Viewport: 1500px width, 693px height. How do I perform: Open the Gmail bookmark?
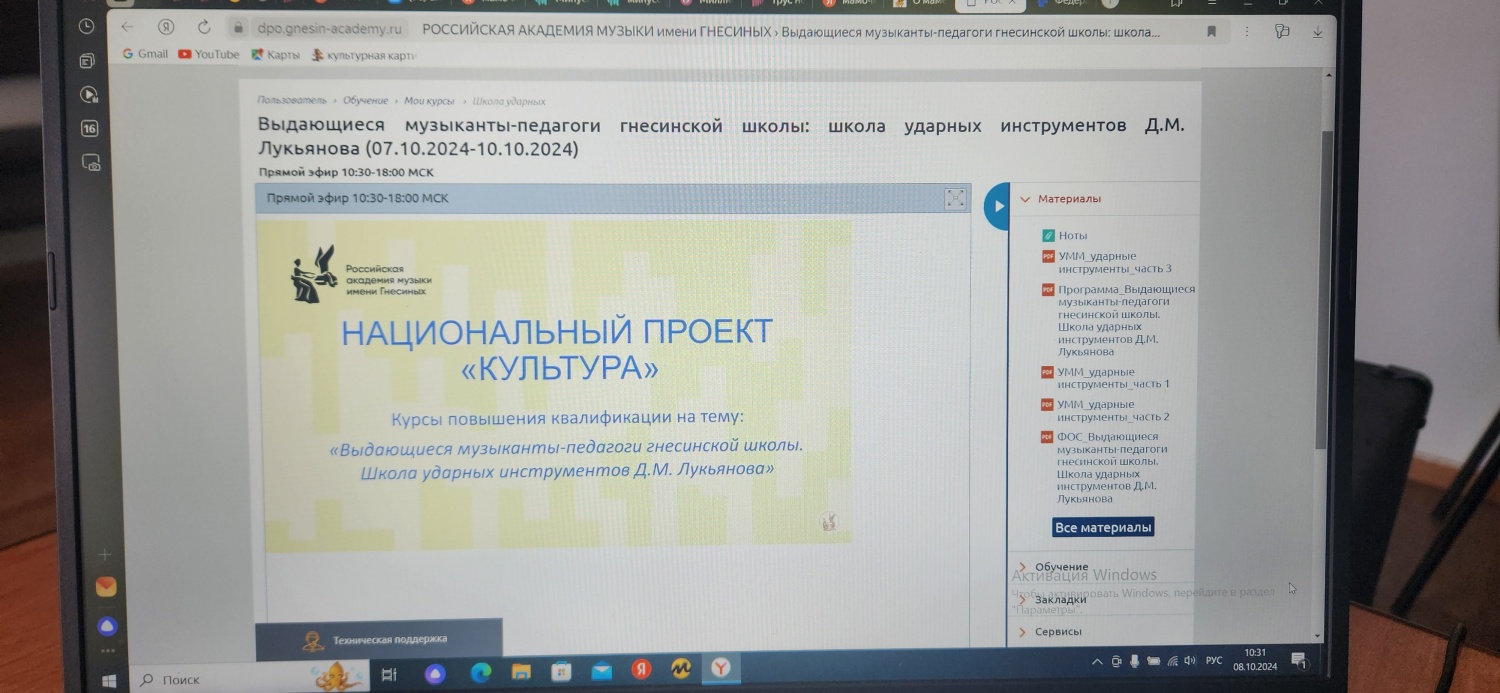pyautogui.click(x=145, y=54)
